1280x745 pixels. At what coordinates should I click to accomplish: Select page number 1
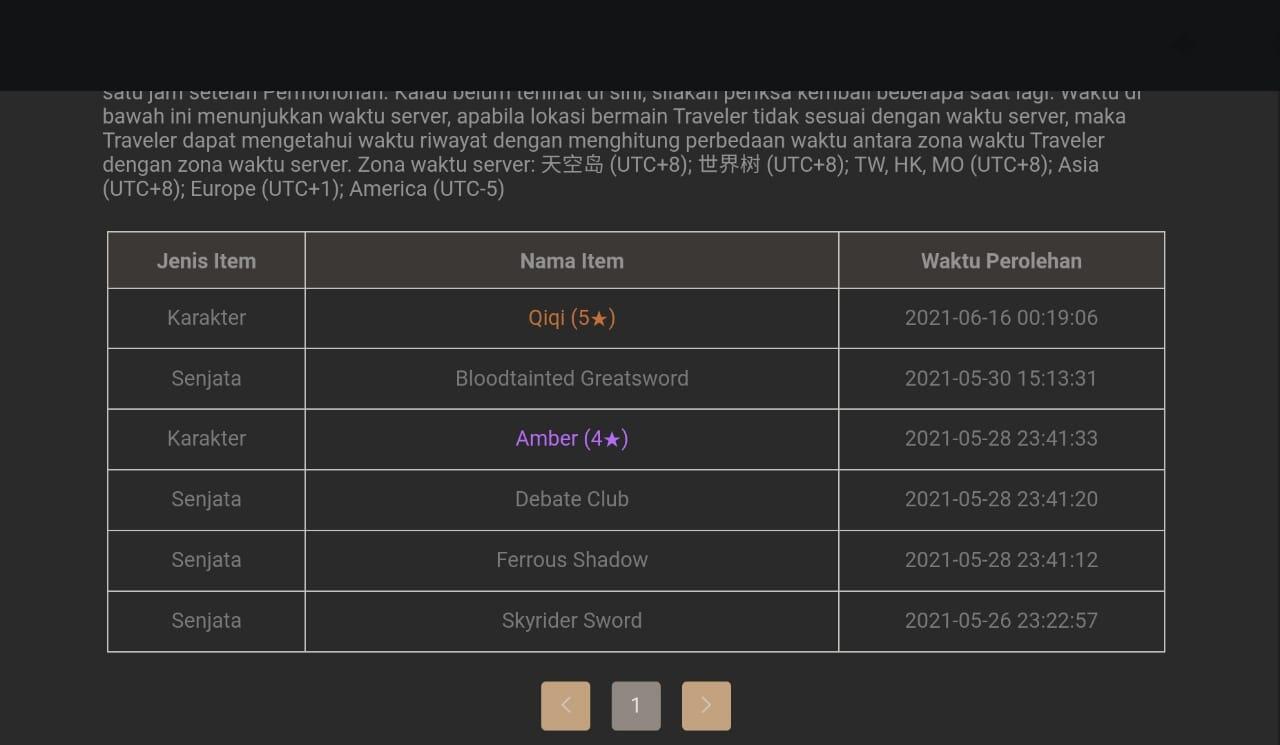click(x=636, y=706)
